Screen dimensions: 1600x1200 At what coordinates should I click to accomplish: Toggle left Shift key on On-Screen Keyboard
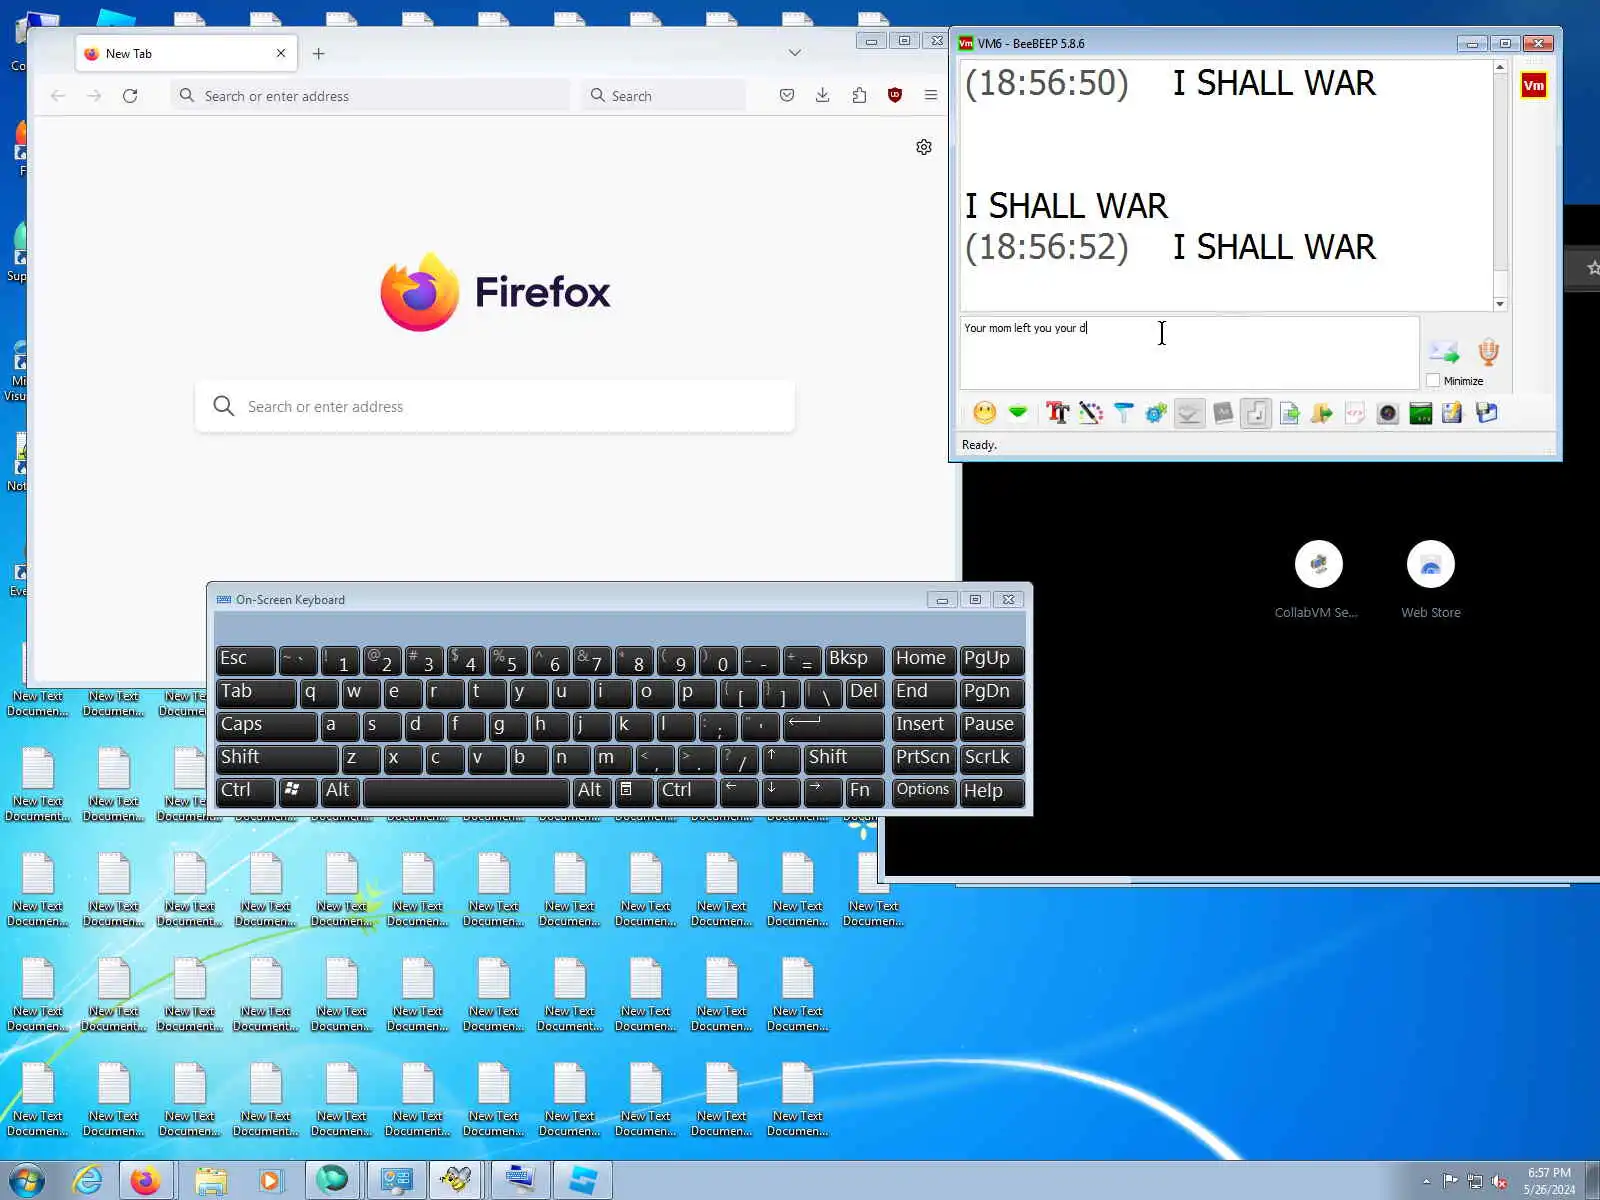pos(277,758)
